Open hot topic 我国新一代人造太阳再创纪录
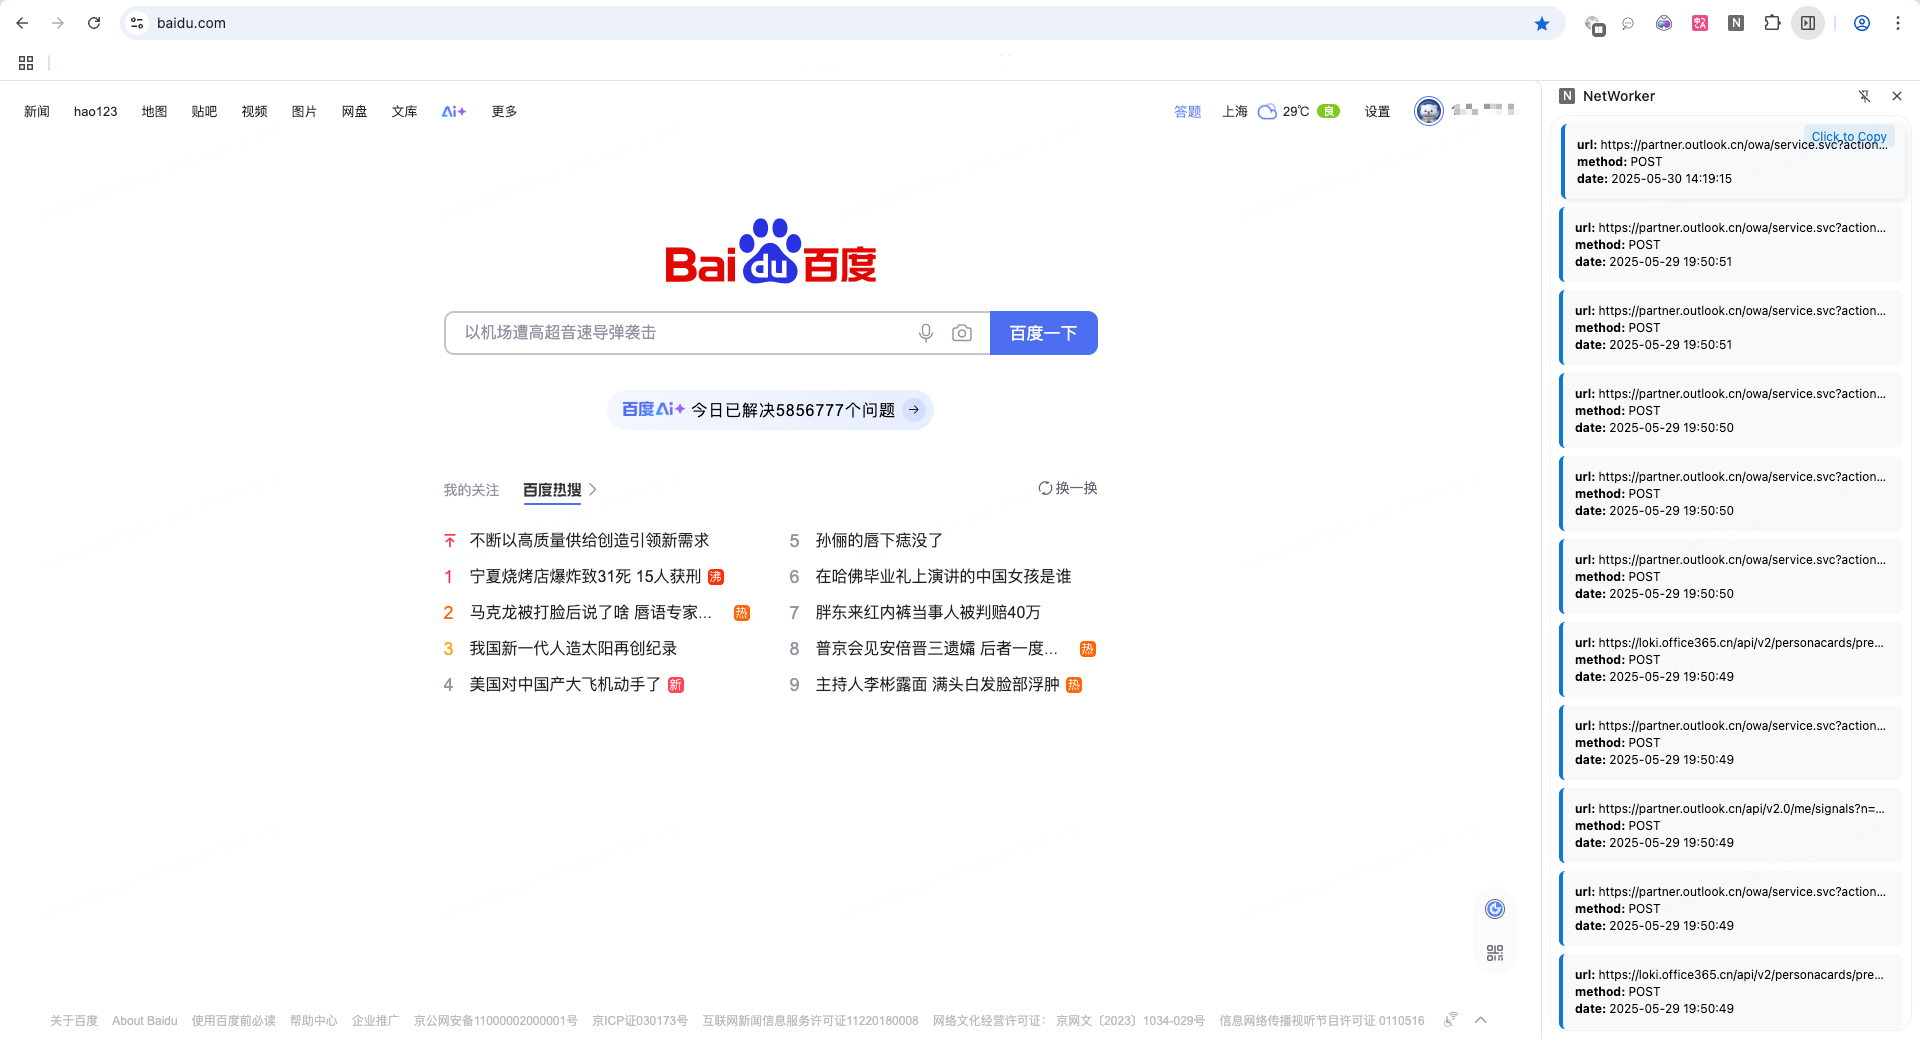This screenshot has width=1920, height=1039. click(573, 648)
